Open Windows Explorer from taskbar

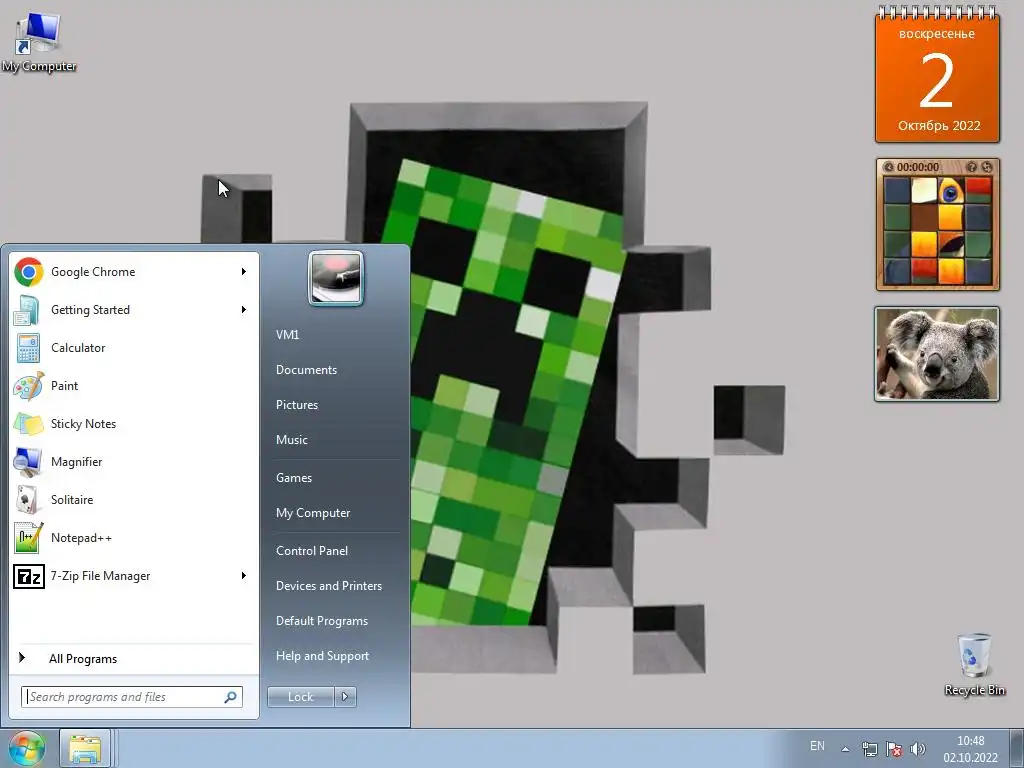coord(85,748)
